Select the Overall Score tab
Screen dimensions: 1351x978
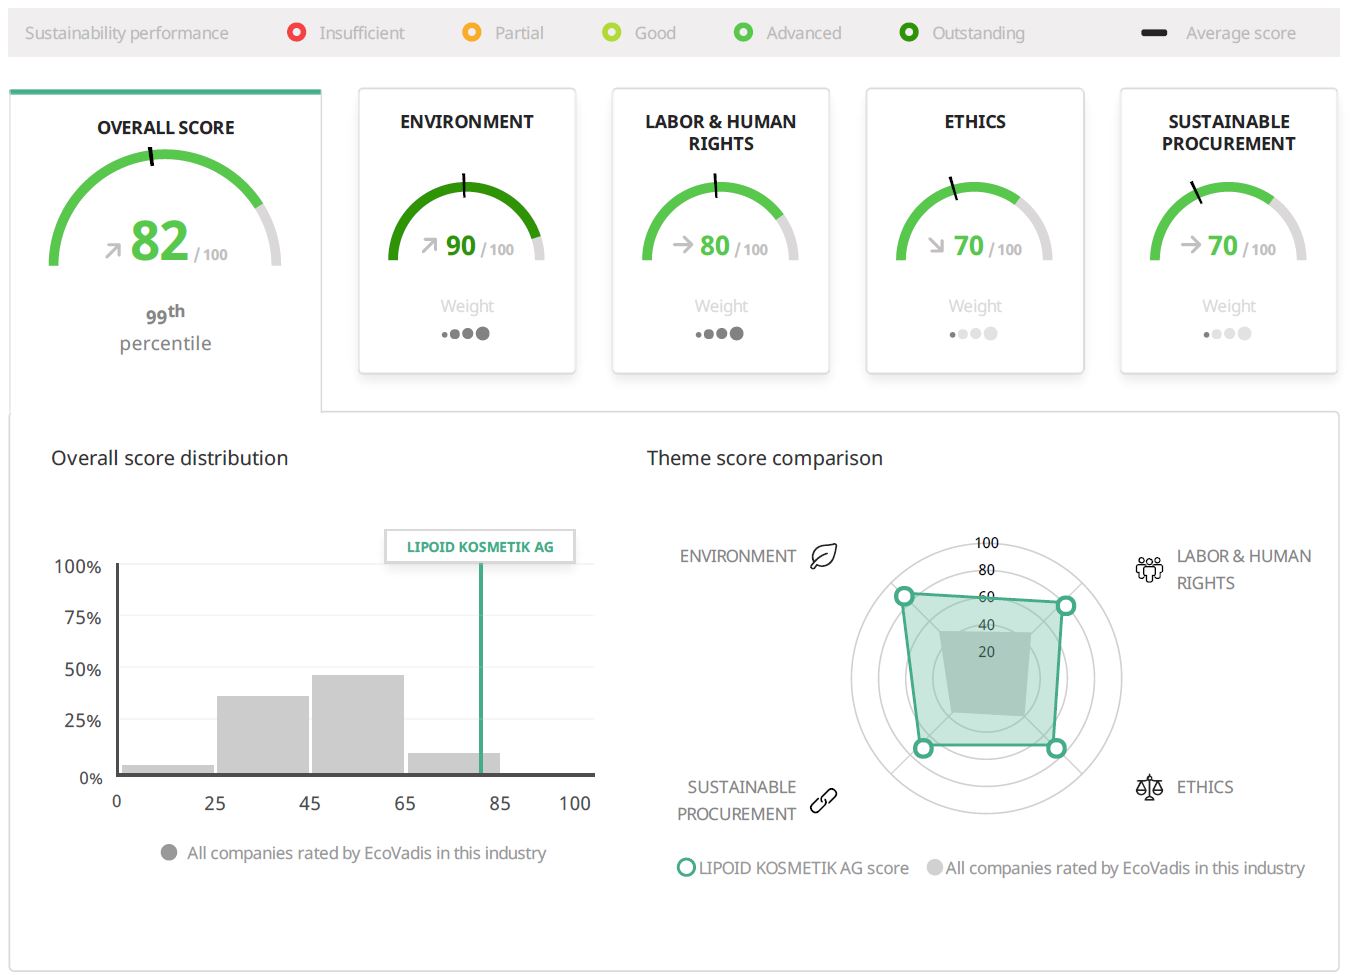(165, 250)
